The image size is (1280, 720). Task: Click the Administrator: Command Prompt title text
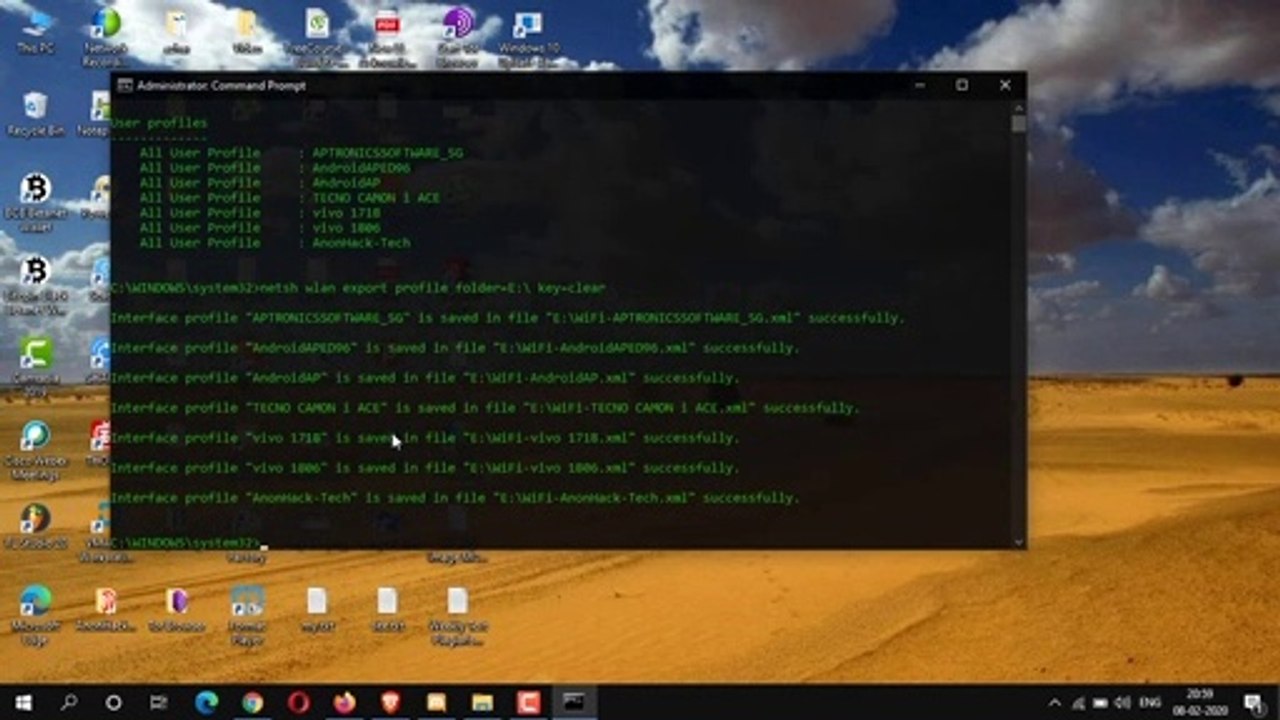[x=221, y=86]
